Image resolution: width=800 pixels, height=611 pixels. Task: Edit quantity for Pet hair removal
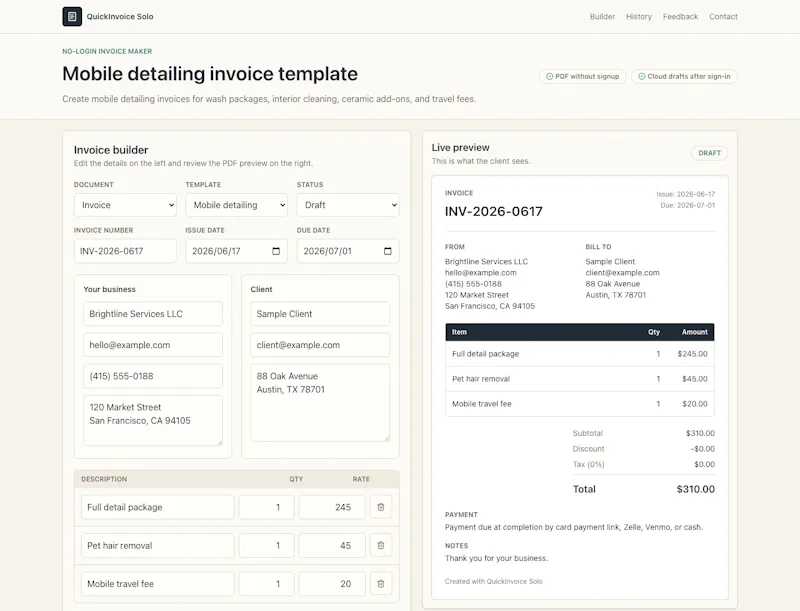point(267,545)
